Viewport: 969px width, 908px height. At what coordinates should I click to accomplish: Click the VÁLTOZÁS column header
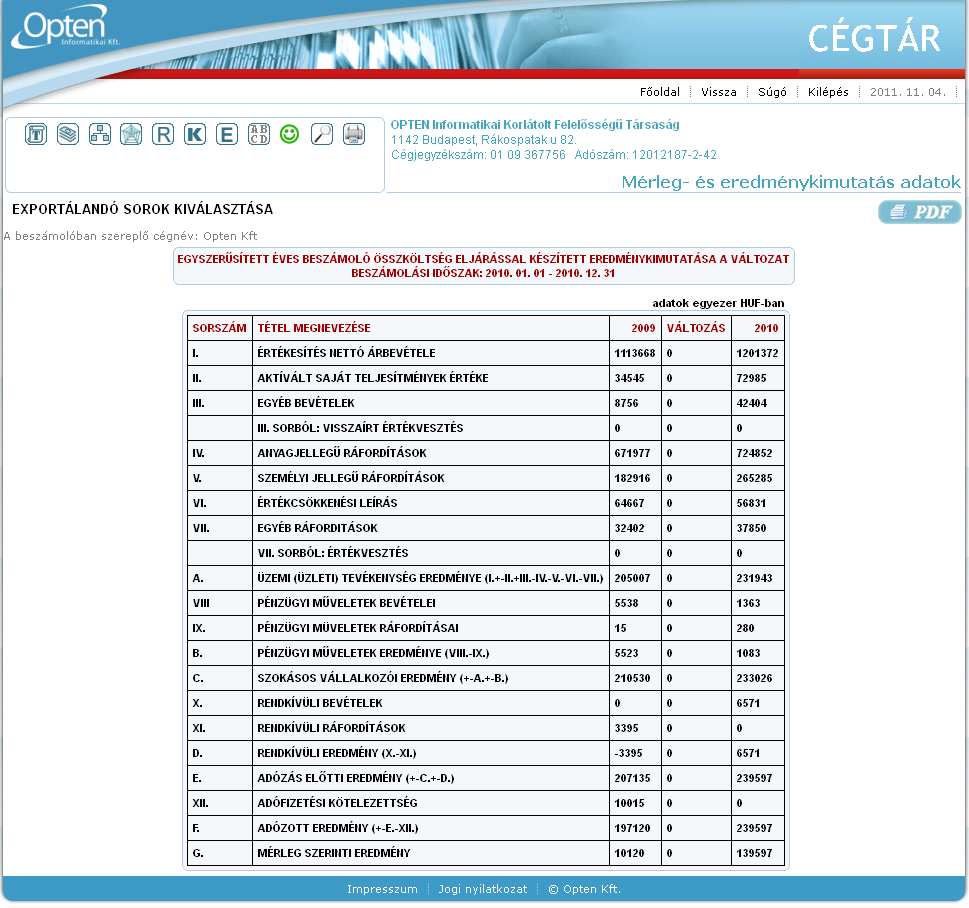coord(696,328)
